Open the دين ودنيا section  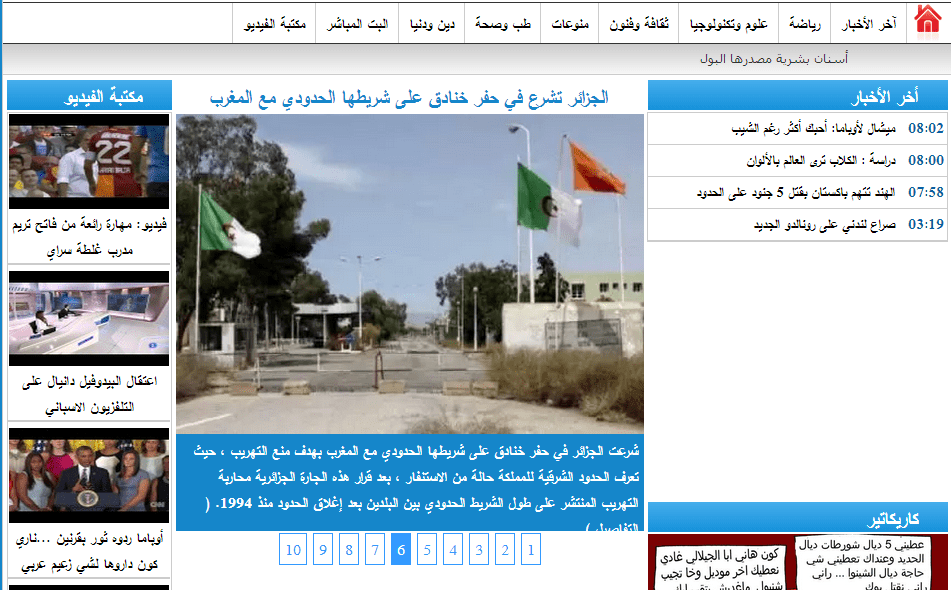click(x=432, y=24)
